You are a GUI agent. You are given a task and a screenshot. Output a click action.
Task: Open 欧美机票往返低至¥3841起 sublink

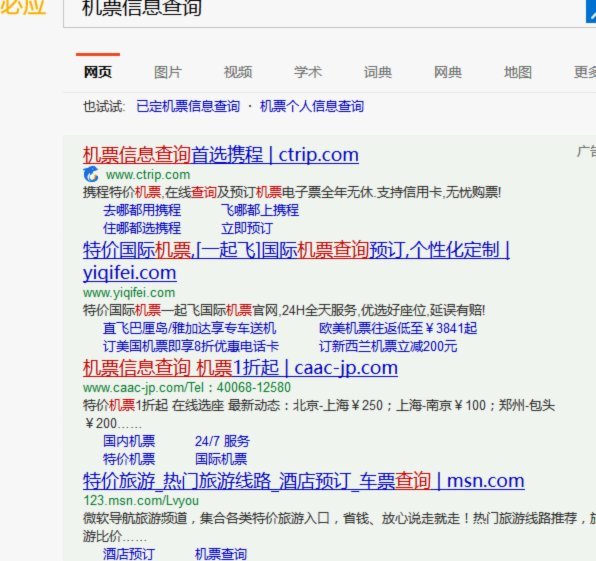point(398,328)
